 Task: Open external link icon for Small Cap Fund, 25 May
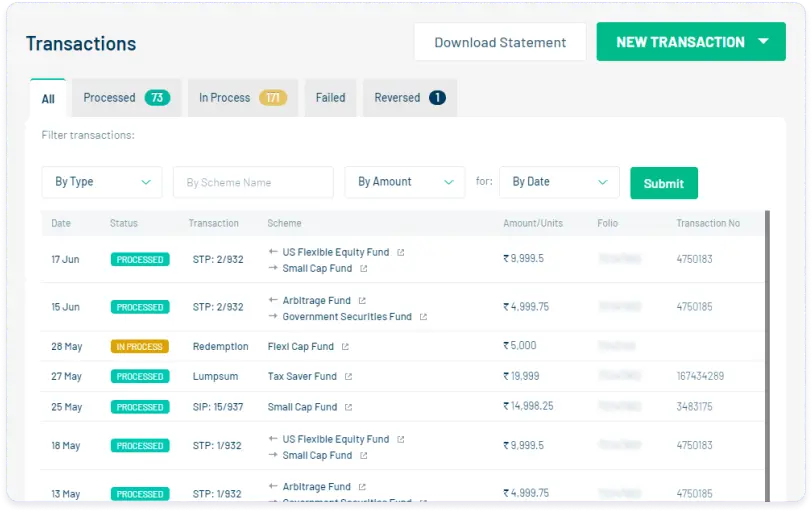348,407
